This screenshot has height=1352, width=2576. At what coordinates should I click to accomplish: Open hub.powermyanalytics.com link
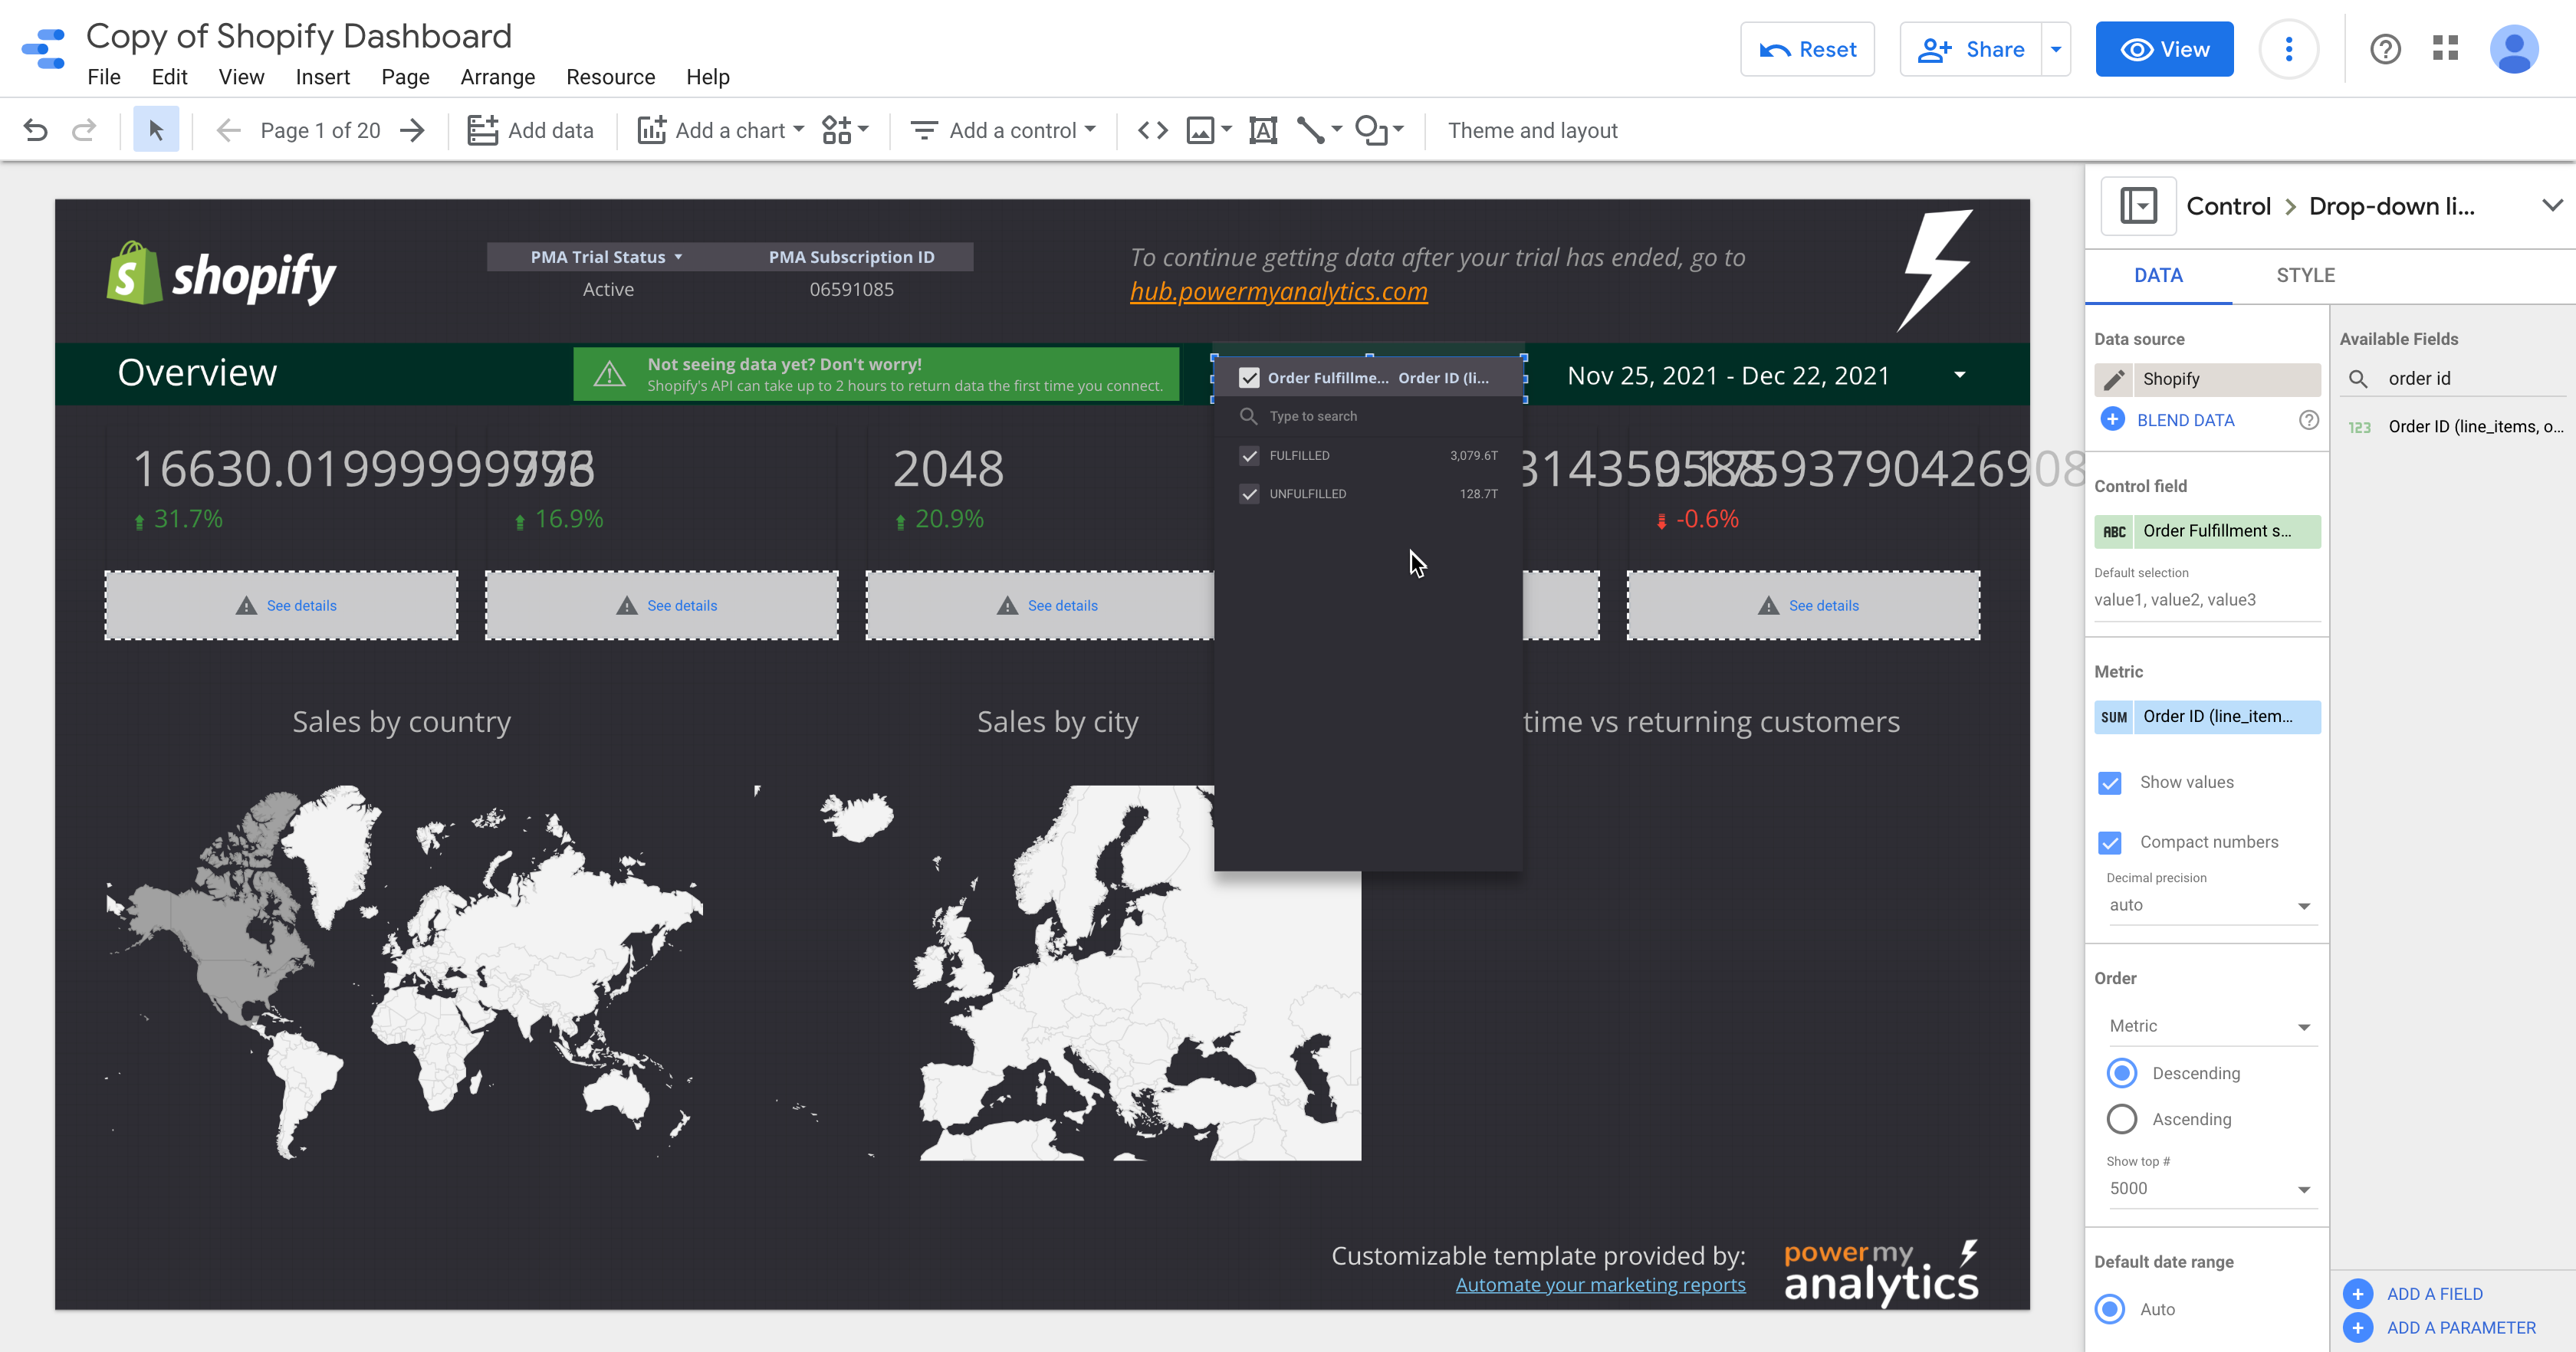[x=1278, y=291]
